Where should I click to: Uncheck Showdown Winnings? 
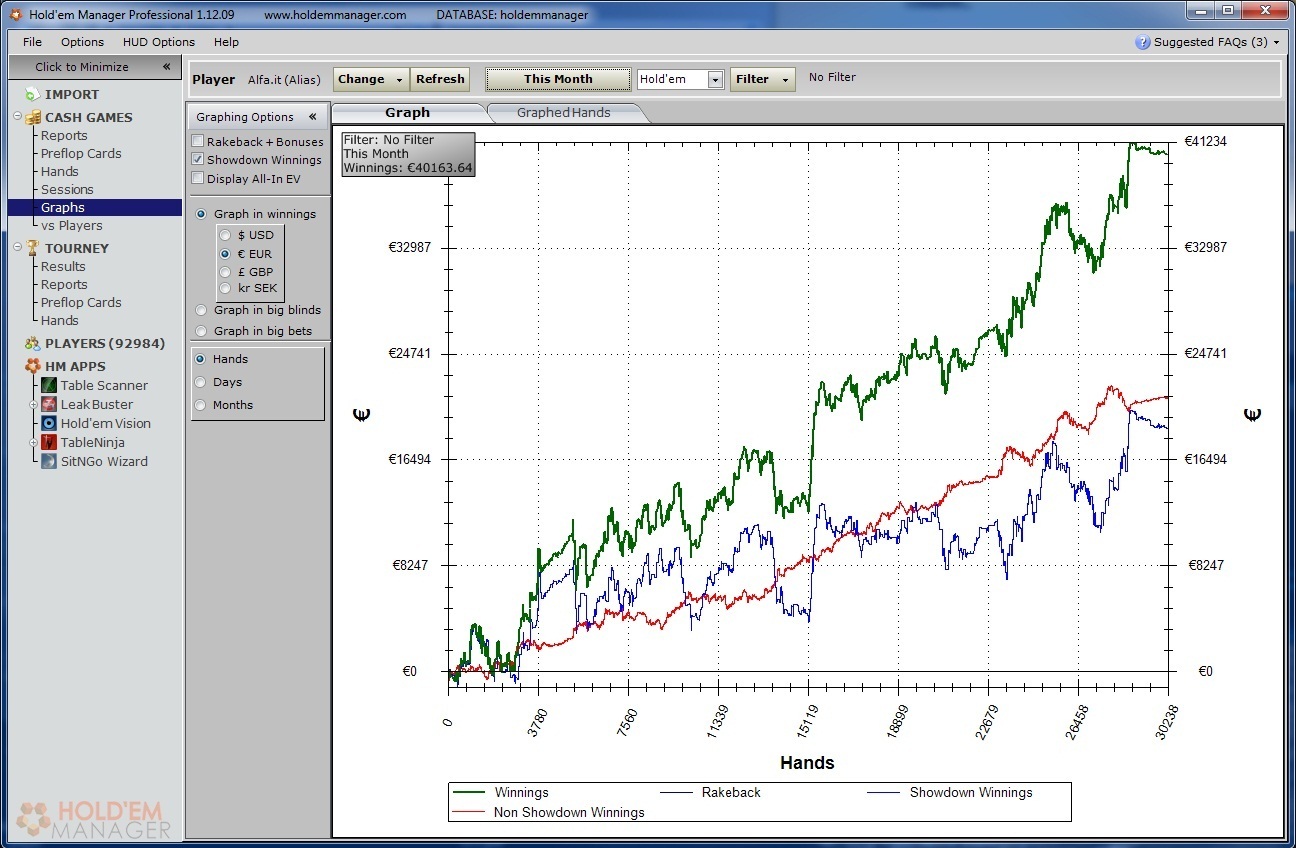(x=198, y=159)
